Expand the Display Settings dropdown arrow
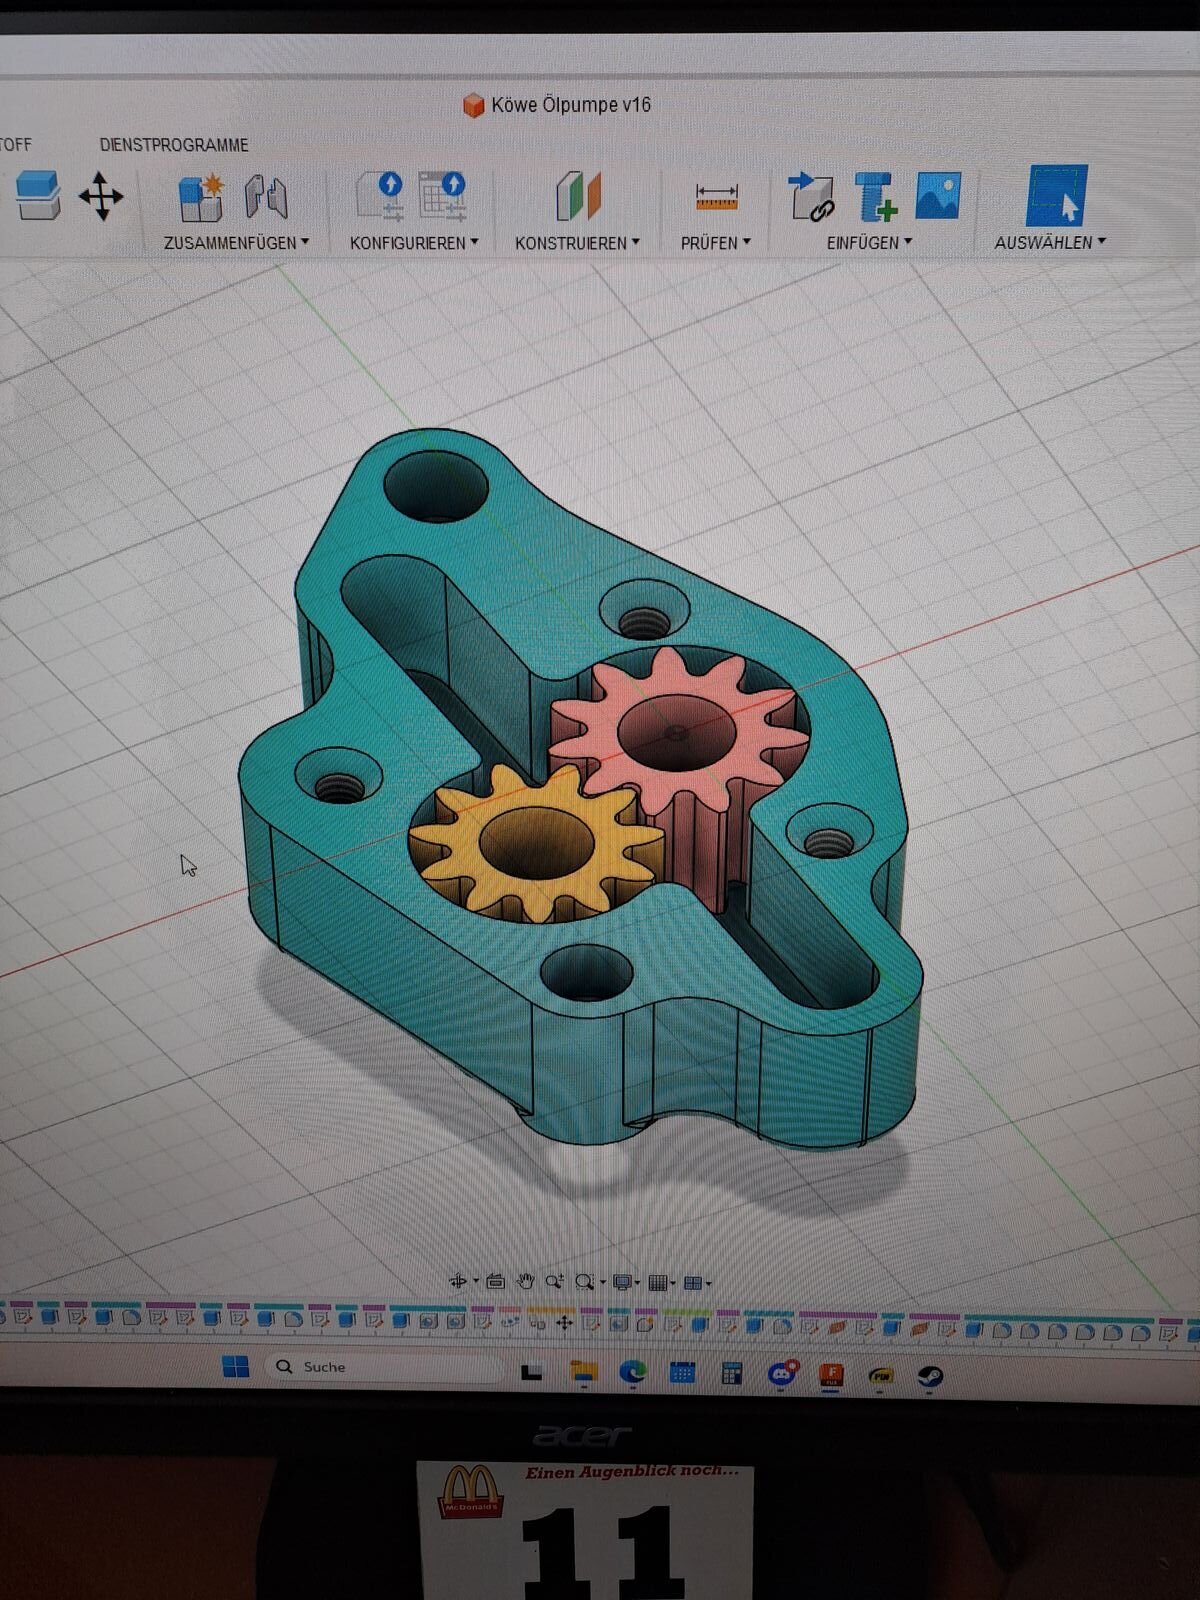The height and width of the screenshot is (1600, 1200). [637, 1282]
